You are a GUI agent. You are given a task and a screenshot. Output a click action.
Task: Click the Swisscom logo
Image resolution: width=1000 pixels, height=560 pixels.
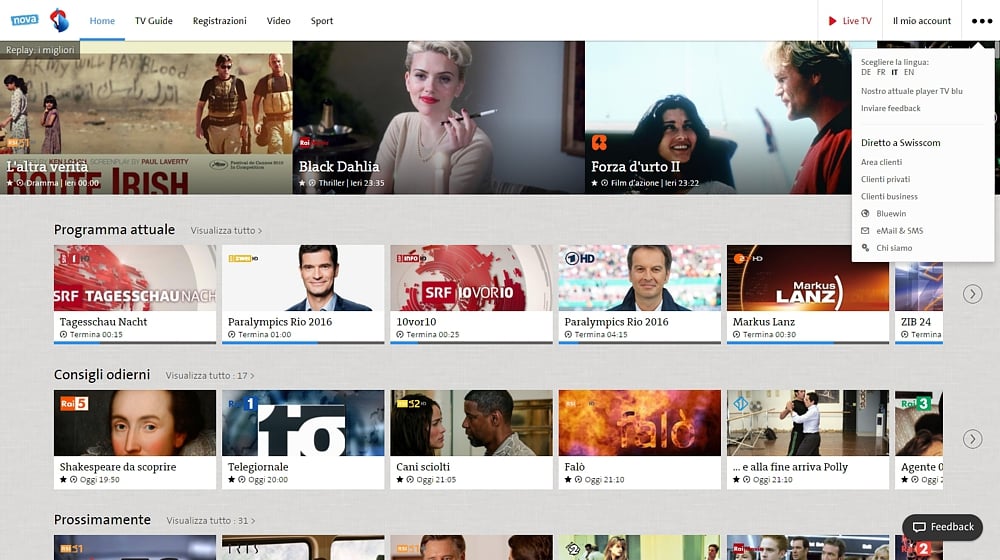(59, 20)
